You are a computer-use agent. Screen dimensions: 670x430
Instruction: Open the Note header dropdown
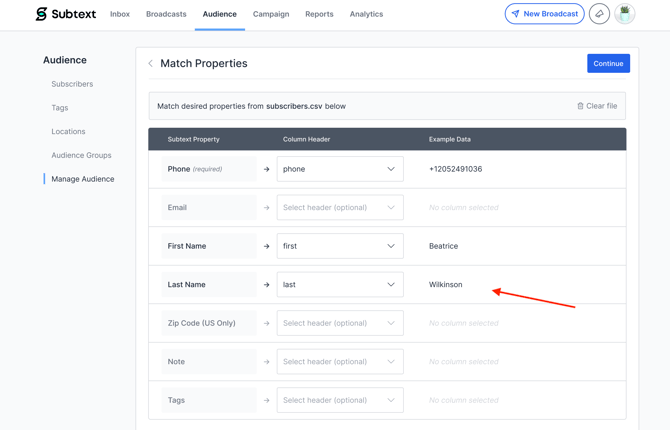tap(339, 362)
